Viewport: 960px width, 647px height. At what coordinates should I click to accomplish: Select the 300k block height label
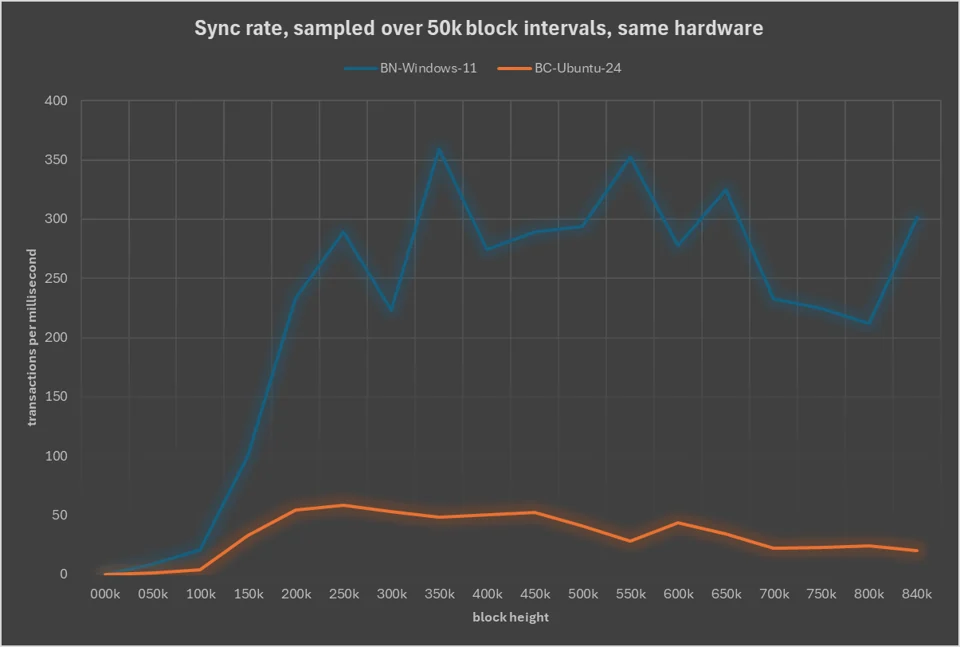click(392, 594)
